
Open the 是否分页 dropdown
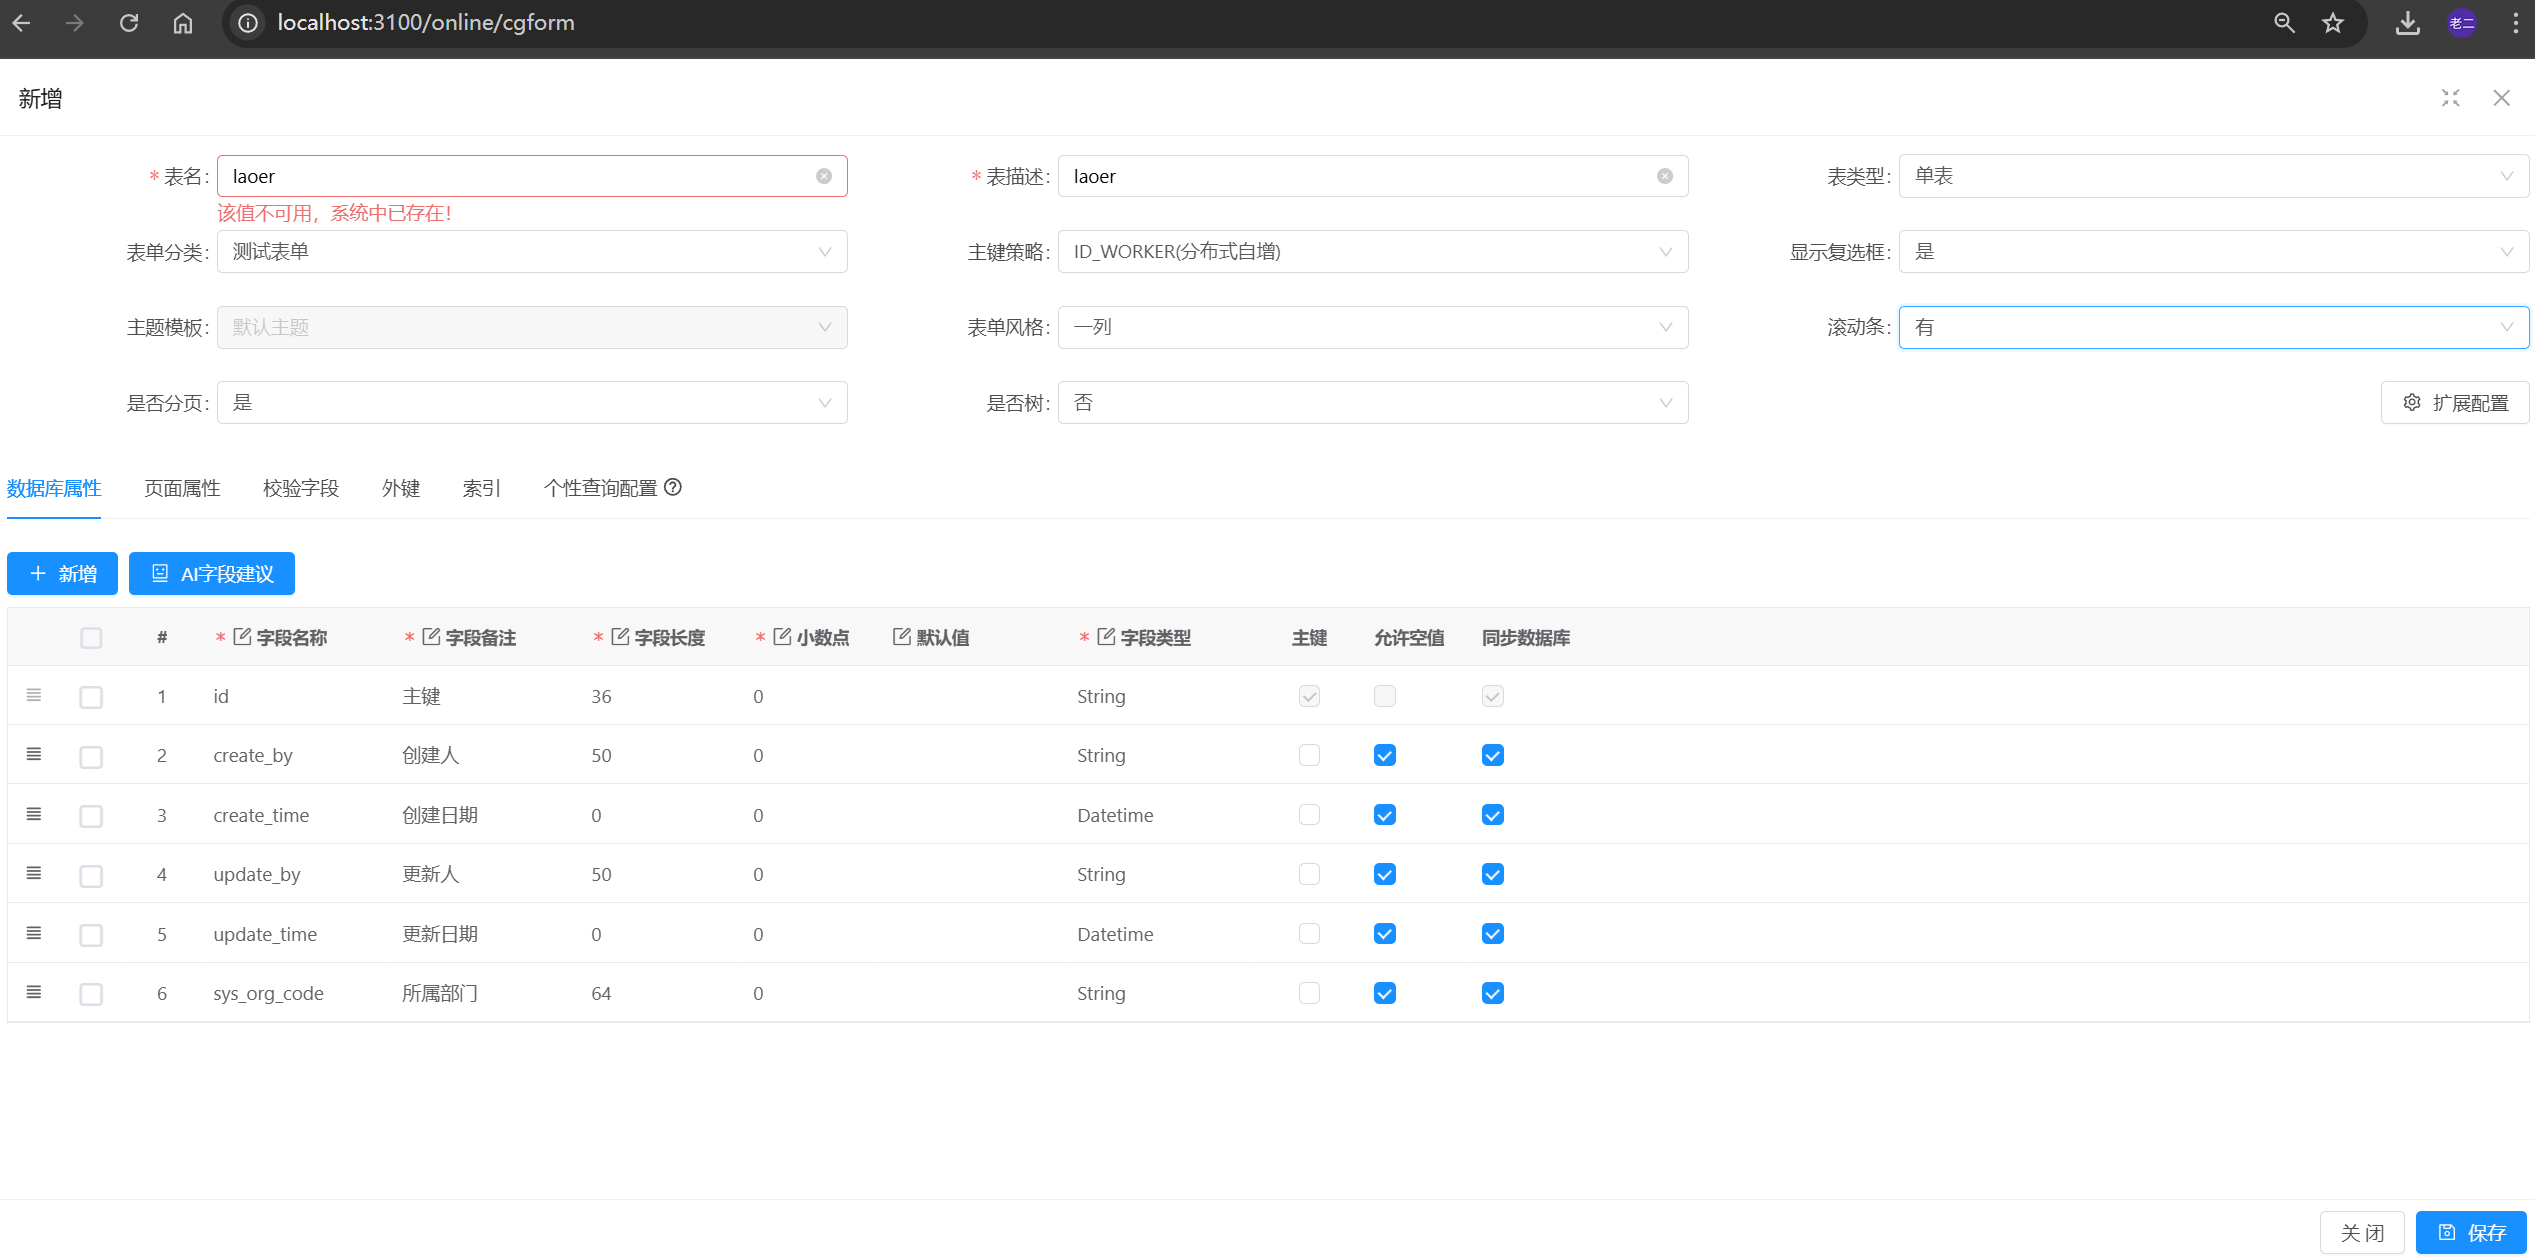pos(531,403)
